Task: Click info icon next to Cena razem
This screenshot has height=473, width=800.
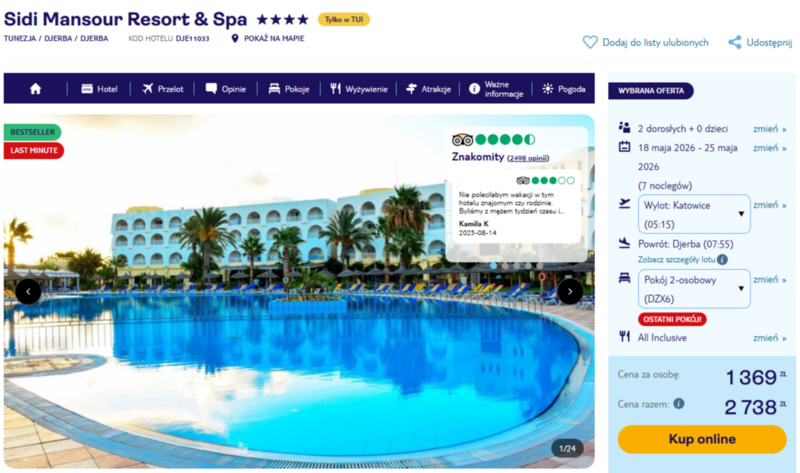Action: pos(679,404)
